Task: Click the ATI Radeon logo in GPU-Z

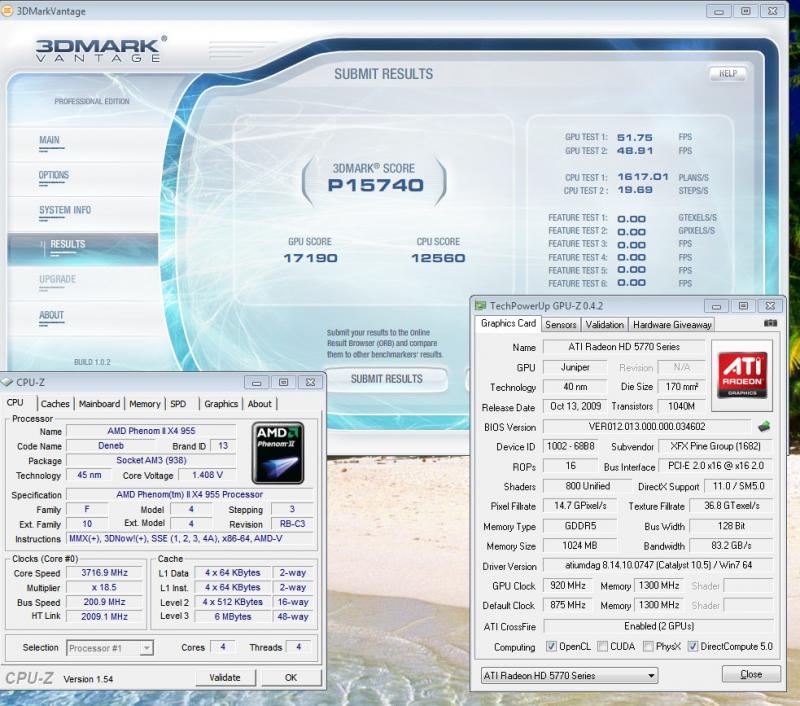Action: pyautogui.click(x=742, y=375)
